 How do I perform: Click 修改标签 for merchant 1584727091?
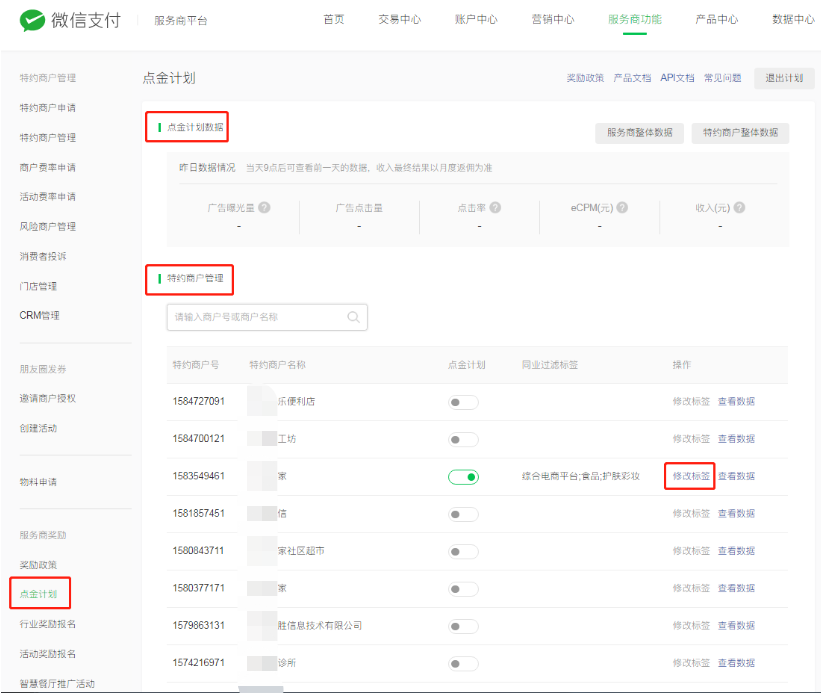[691, 401]
